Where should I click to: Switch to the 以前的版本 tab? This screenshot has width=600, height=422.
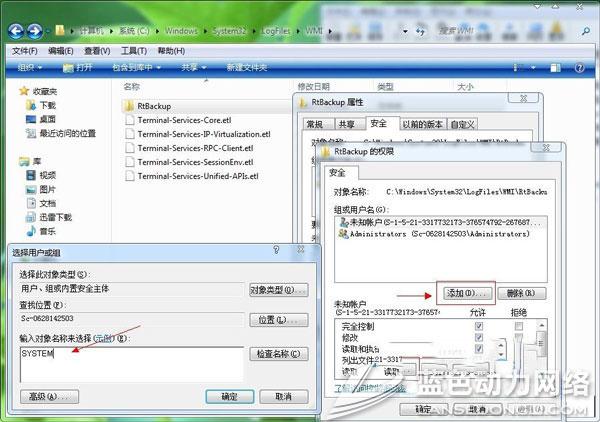(422, 124)
